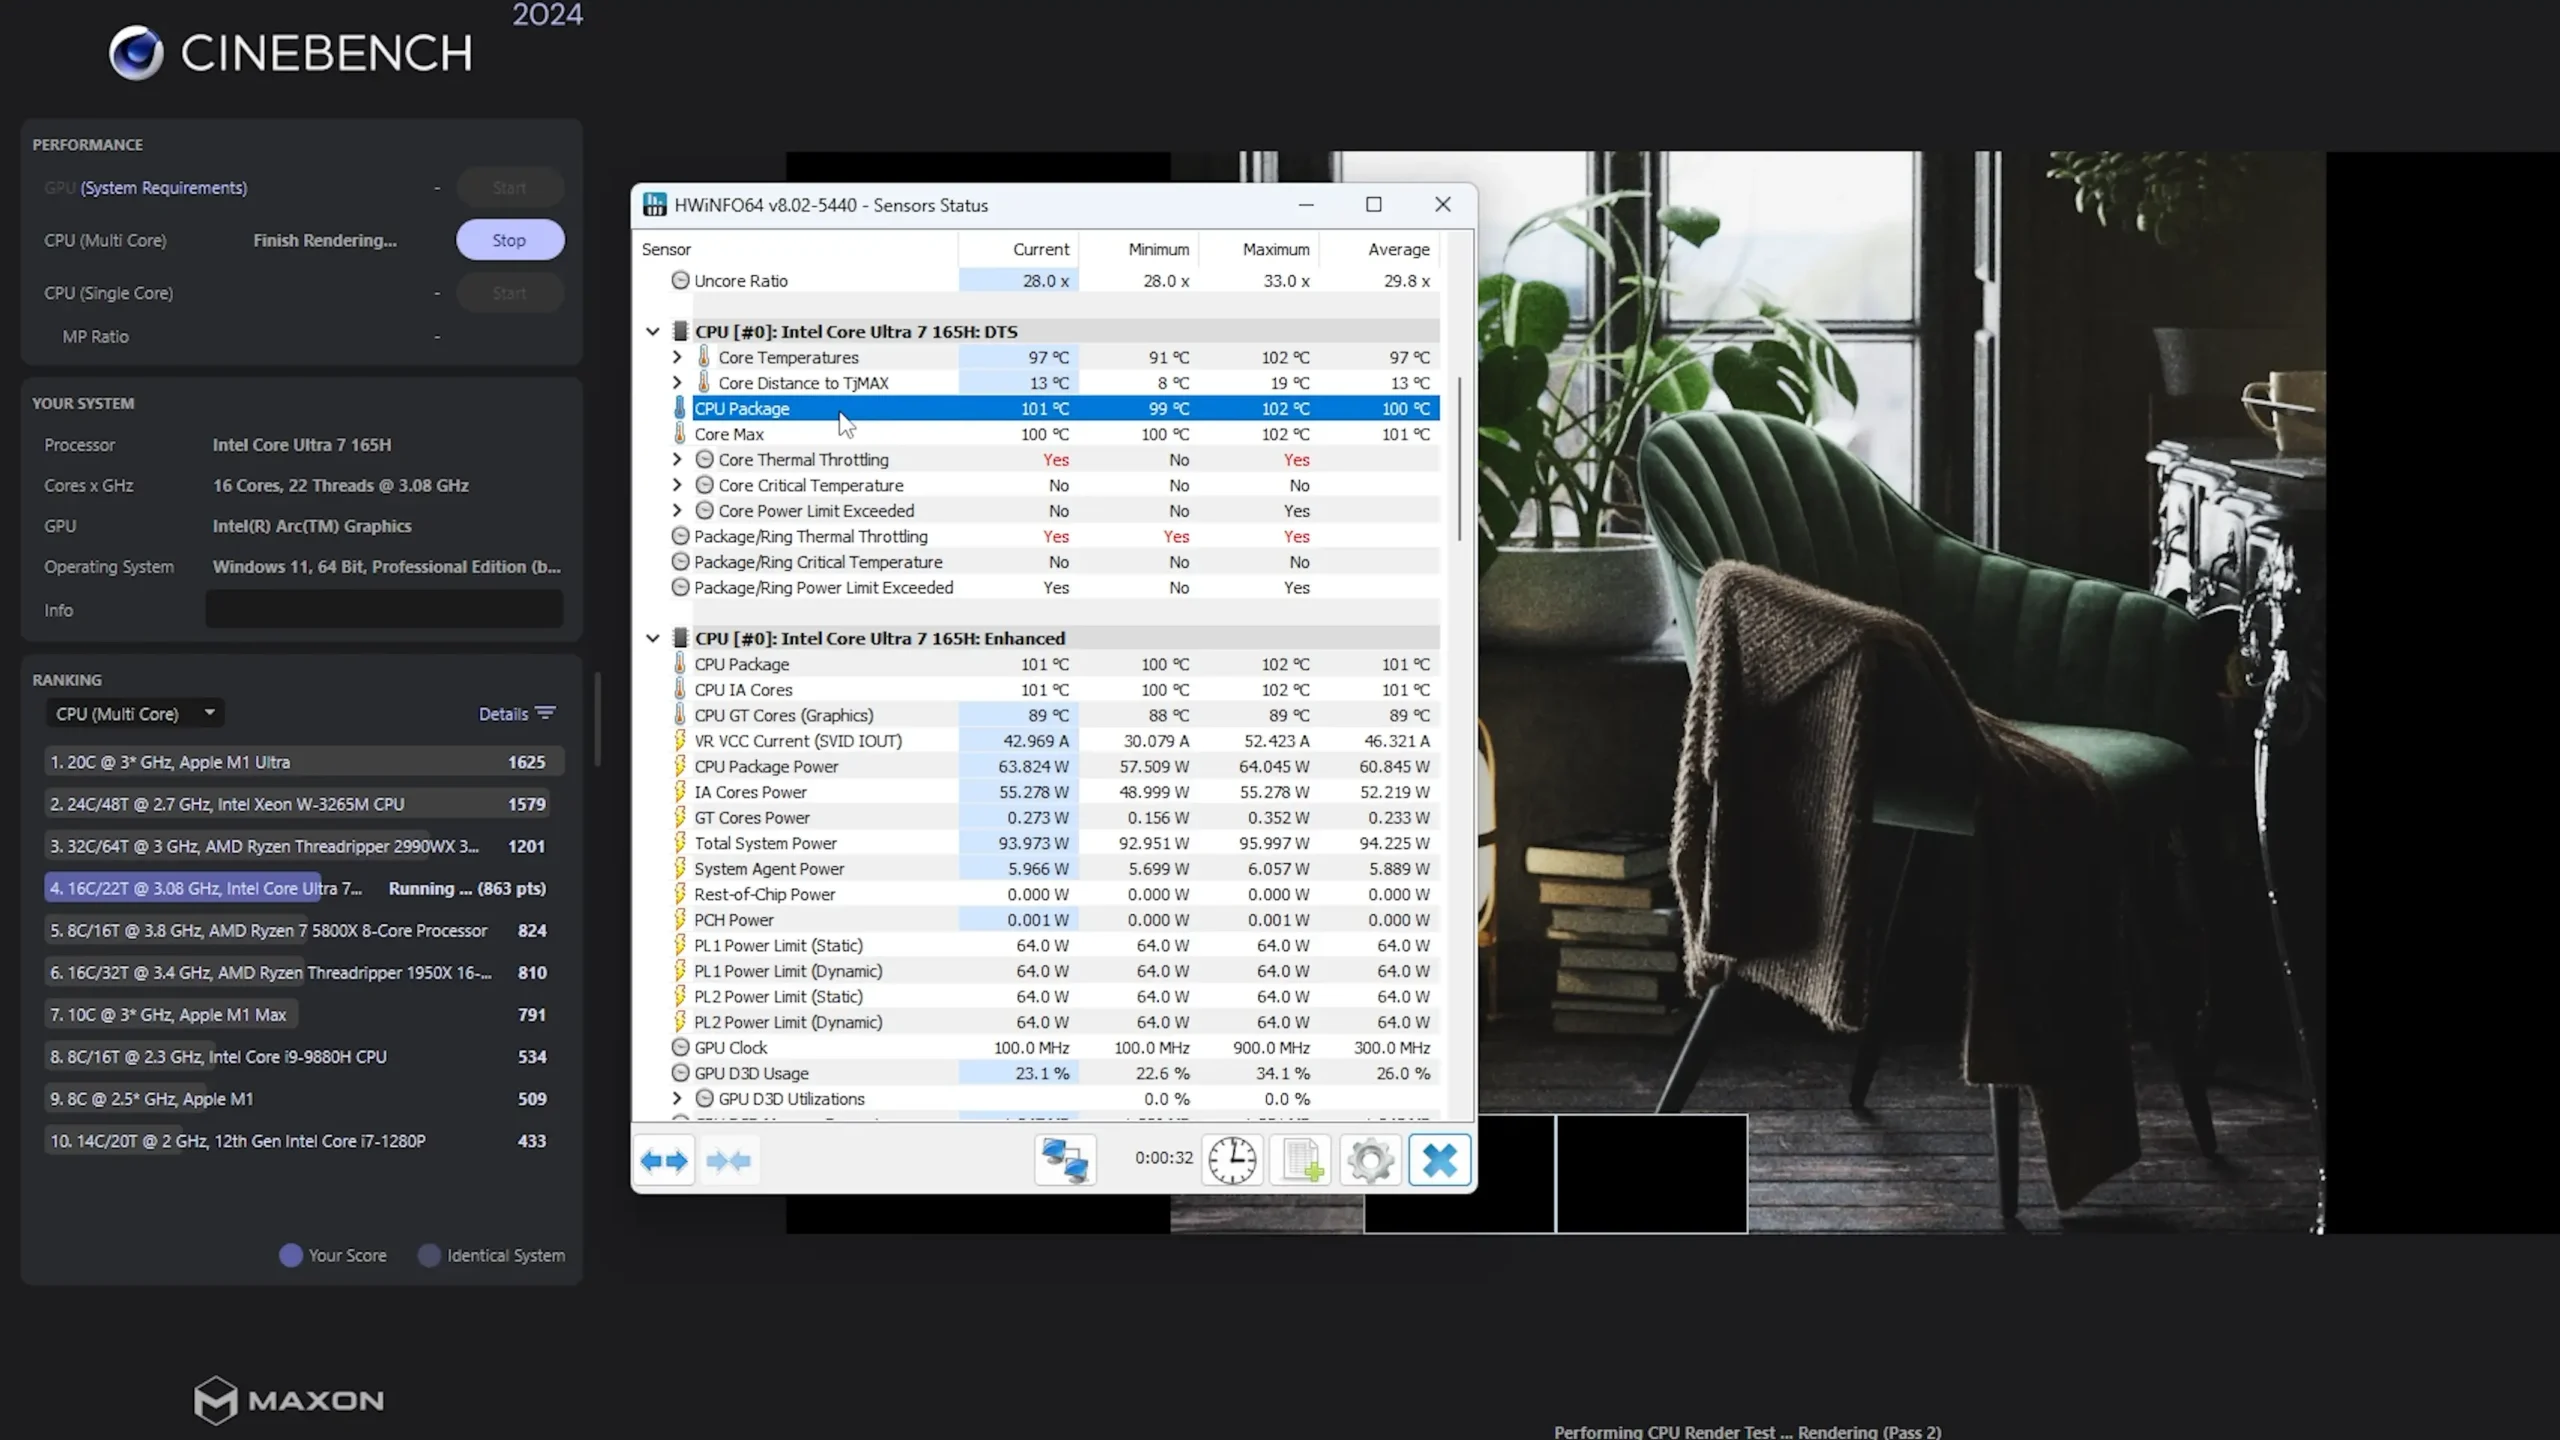
Task: Open the CPU (Multi Core) ranking dropdown
Action: pos(135,713)
